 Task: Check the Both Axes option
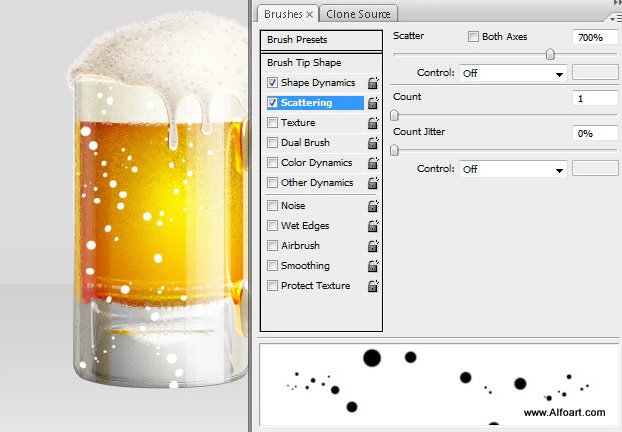point(473,36)
